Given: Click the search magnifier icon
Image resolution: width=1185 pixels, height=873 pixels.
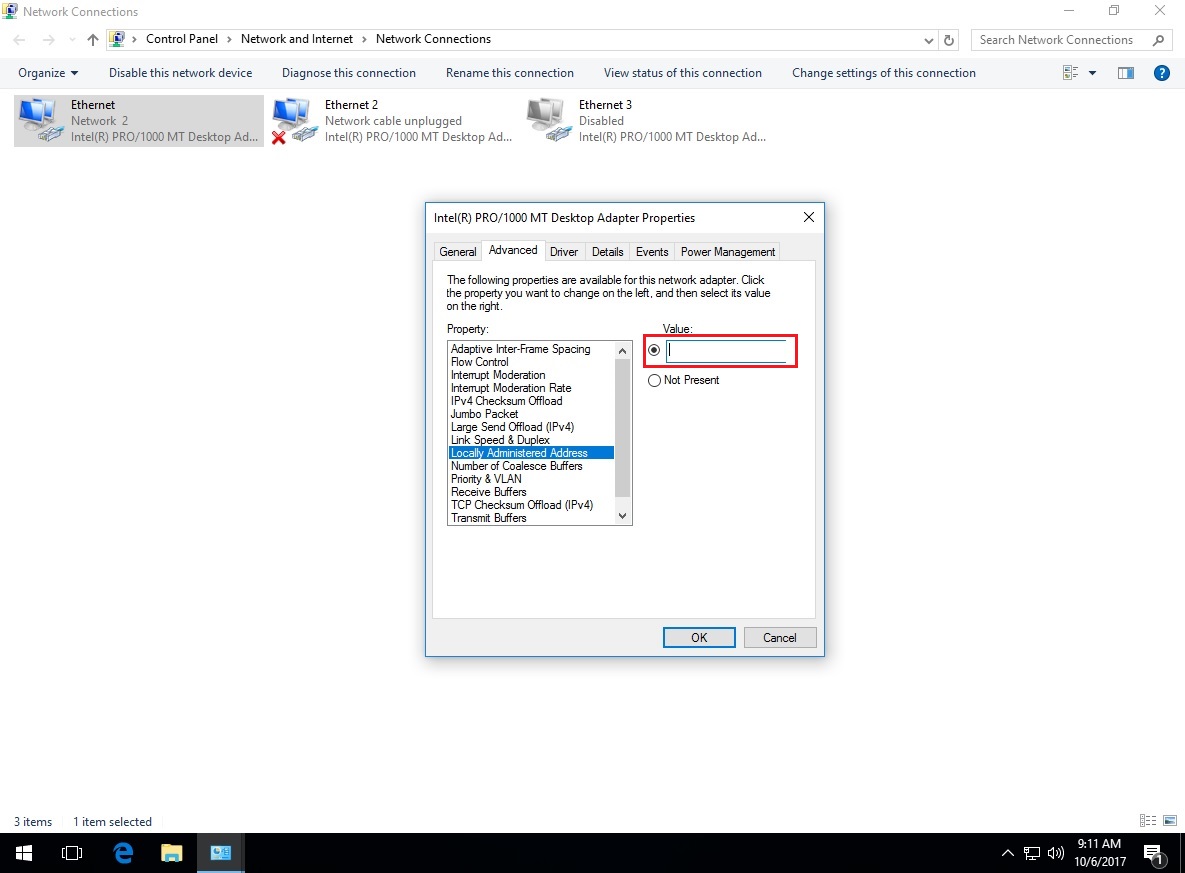Looking at the screenshot, I should click(1159, 40).
